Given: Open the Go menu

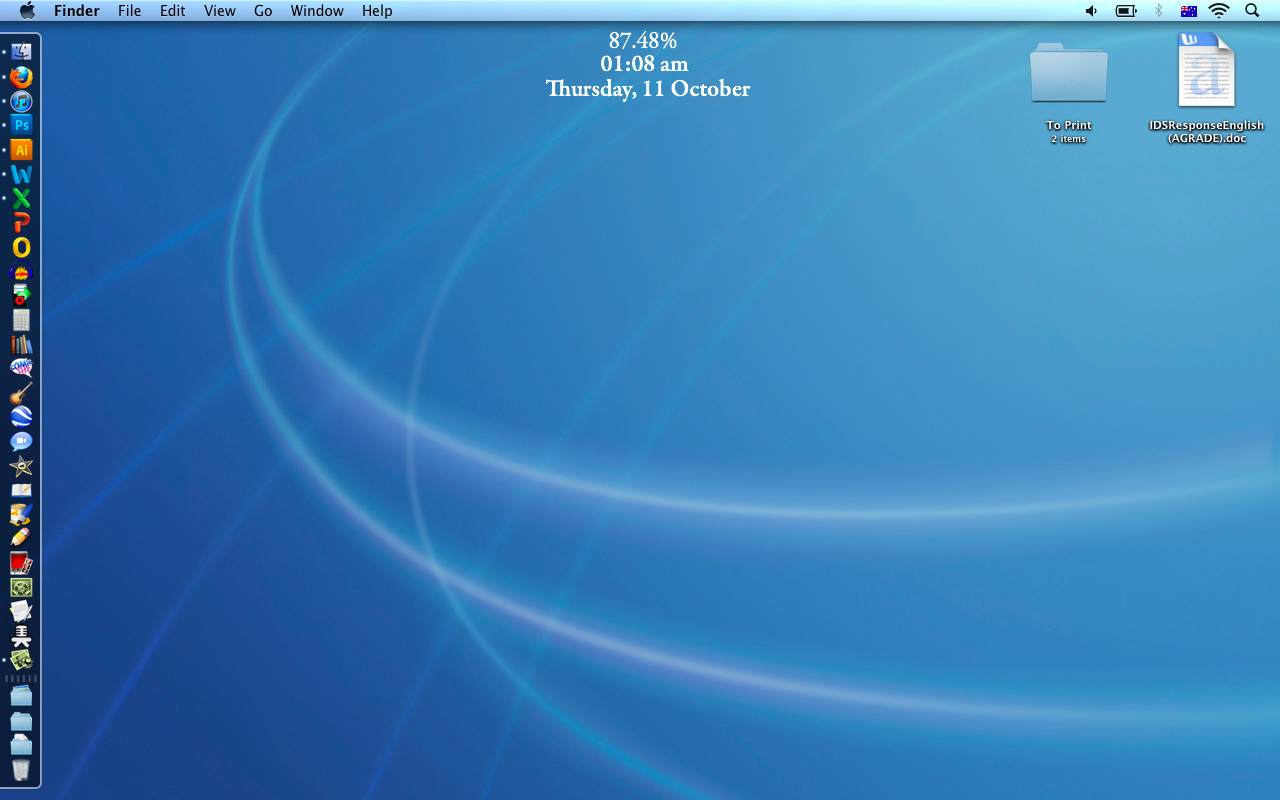Looking at the screenshot, I should pos(263,11).
